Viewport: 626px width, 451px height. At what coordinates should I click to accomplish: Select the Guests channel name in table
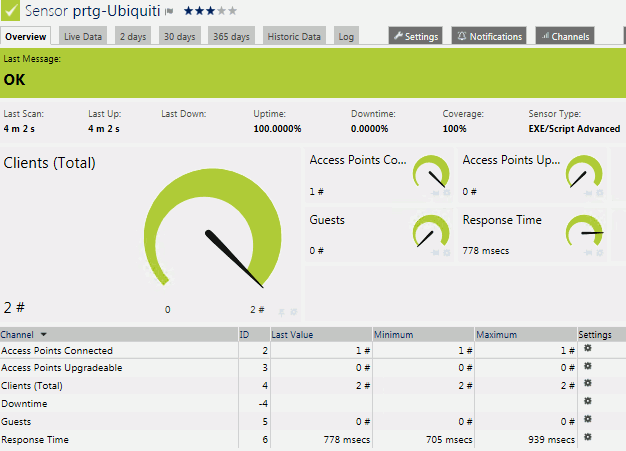point(16,421)
